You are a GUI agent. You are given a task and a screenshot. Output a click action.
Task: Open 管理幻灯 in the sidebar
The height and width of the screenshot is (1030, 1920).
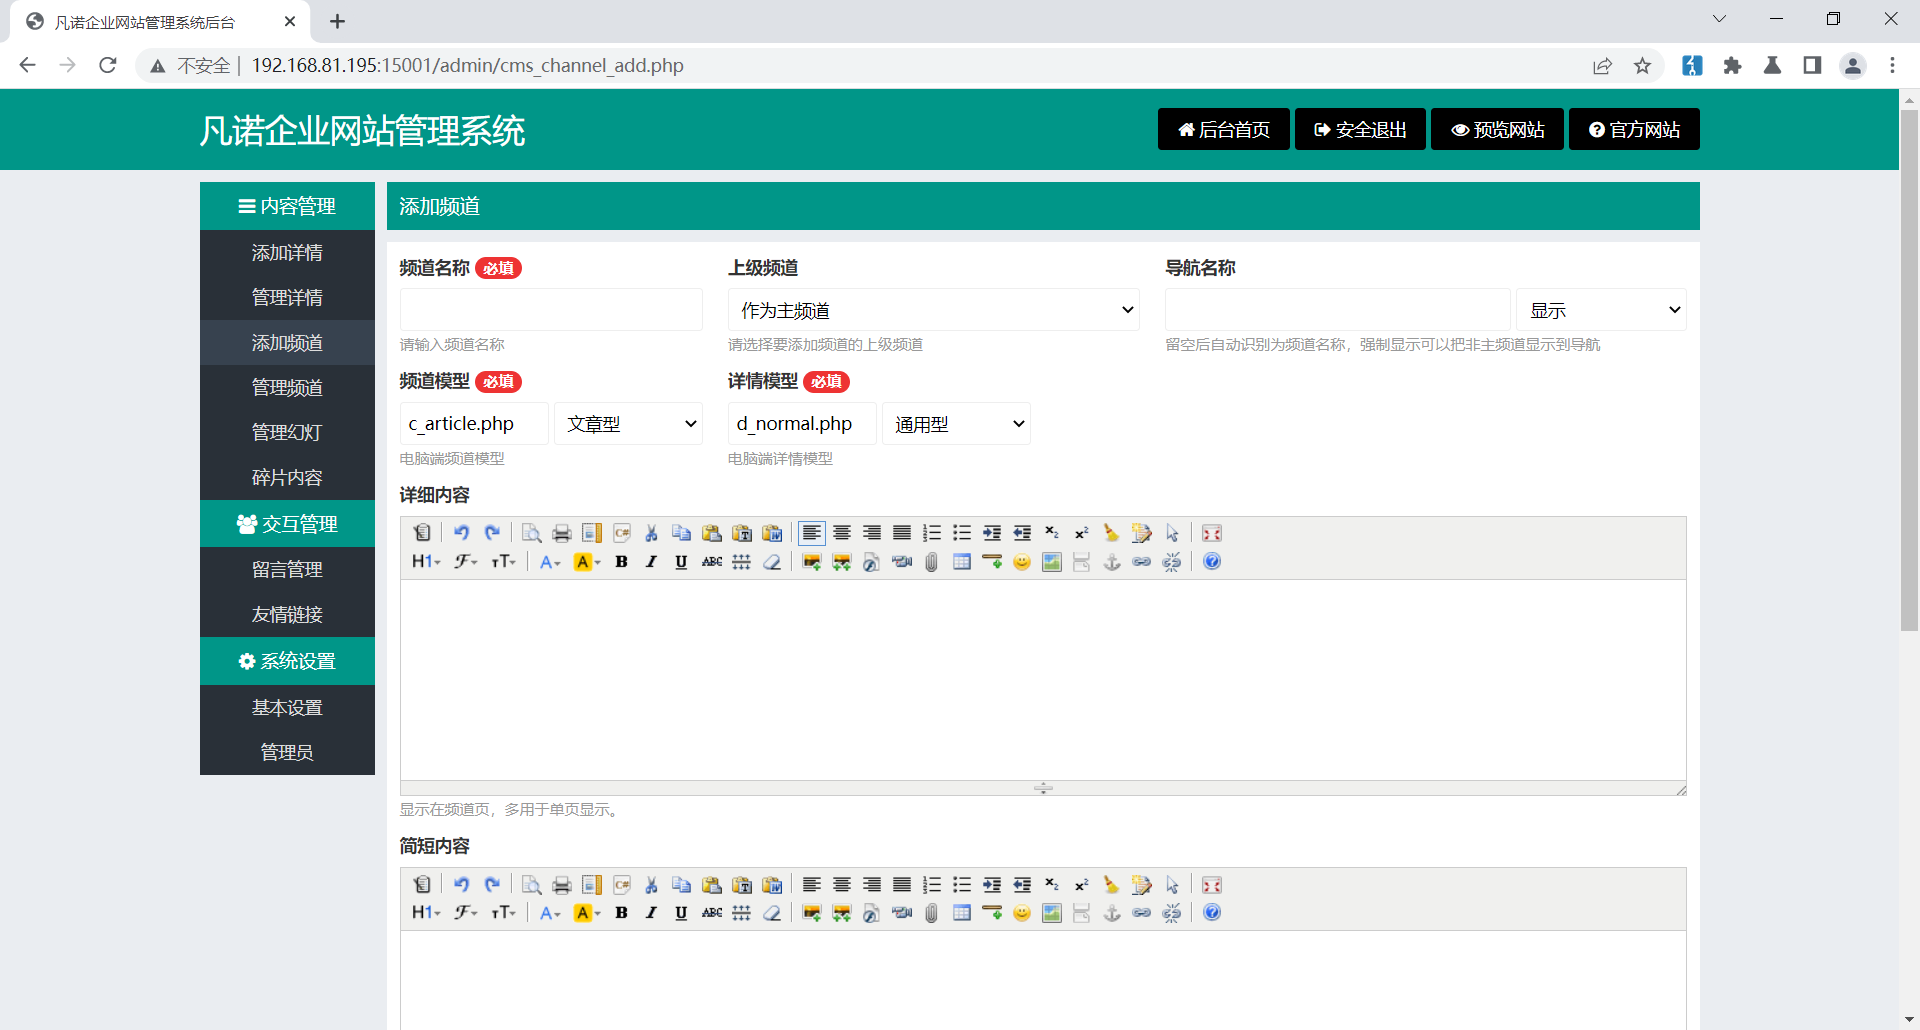click(287, 433)
